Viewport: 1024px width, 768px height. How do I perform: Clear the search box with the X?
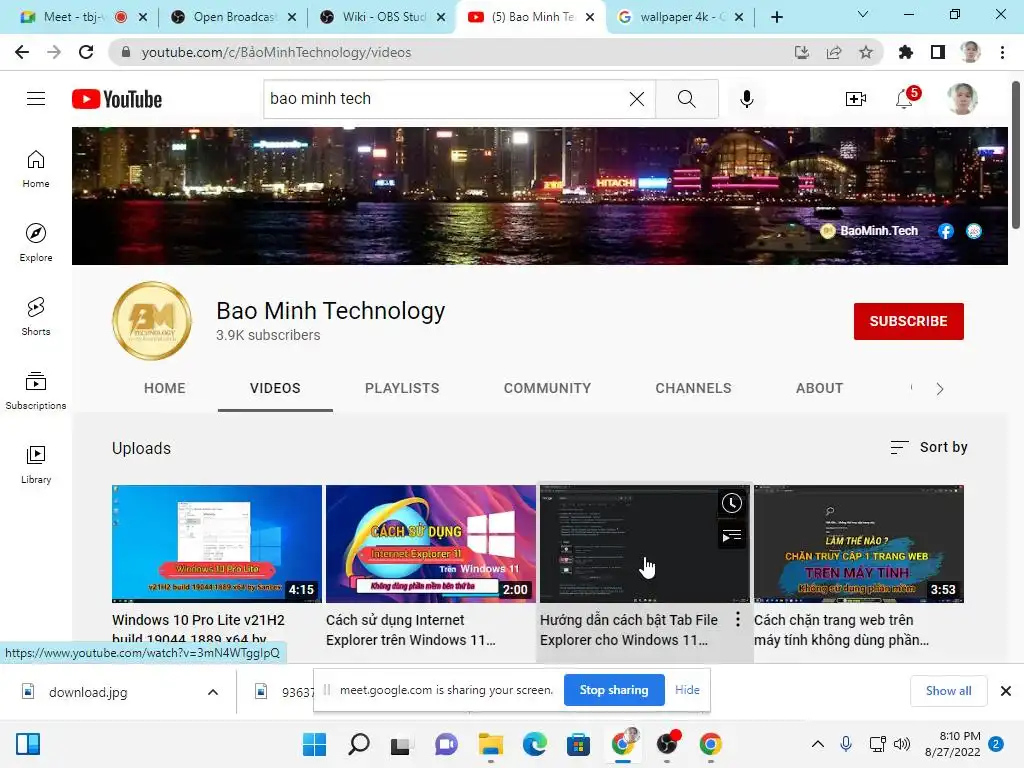tap(637, 99)
